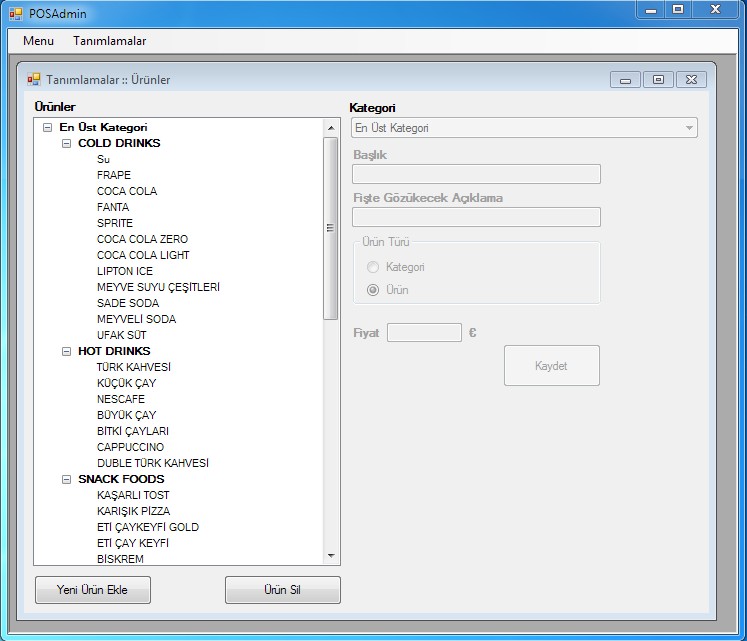Viewport: 747px width, 641px height.
Task: Click the product tree scrollbar down arrow
Action: point(331,556)
